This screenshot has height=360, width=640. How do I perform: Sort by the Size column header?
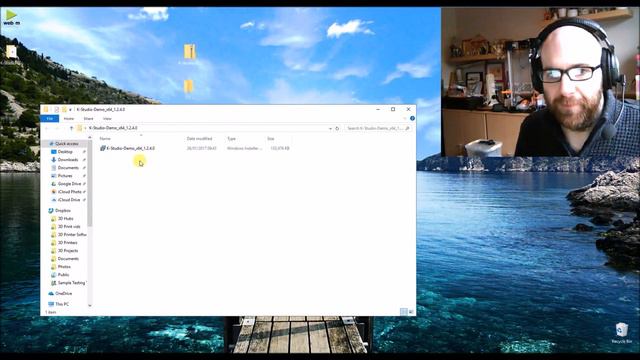pos(271,139)
